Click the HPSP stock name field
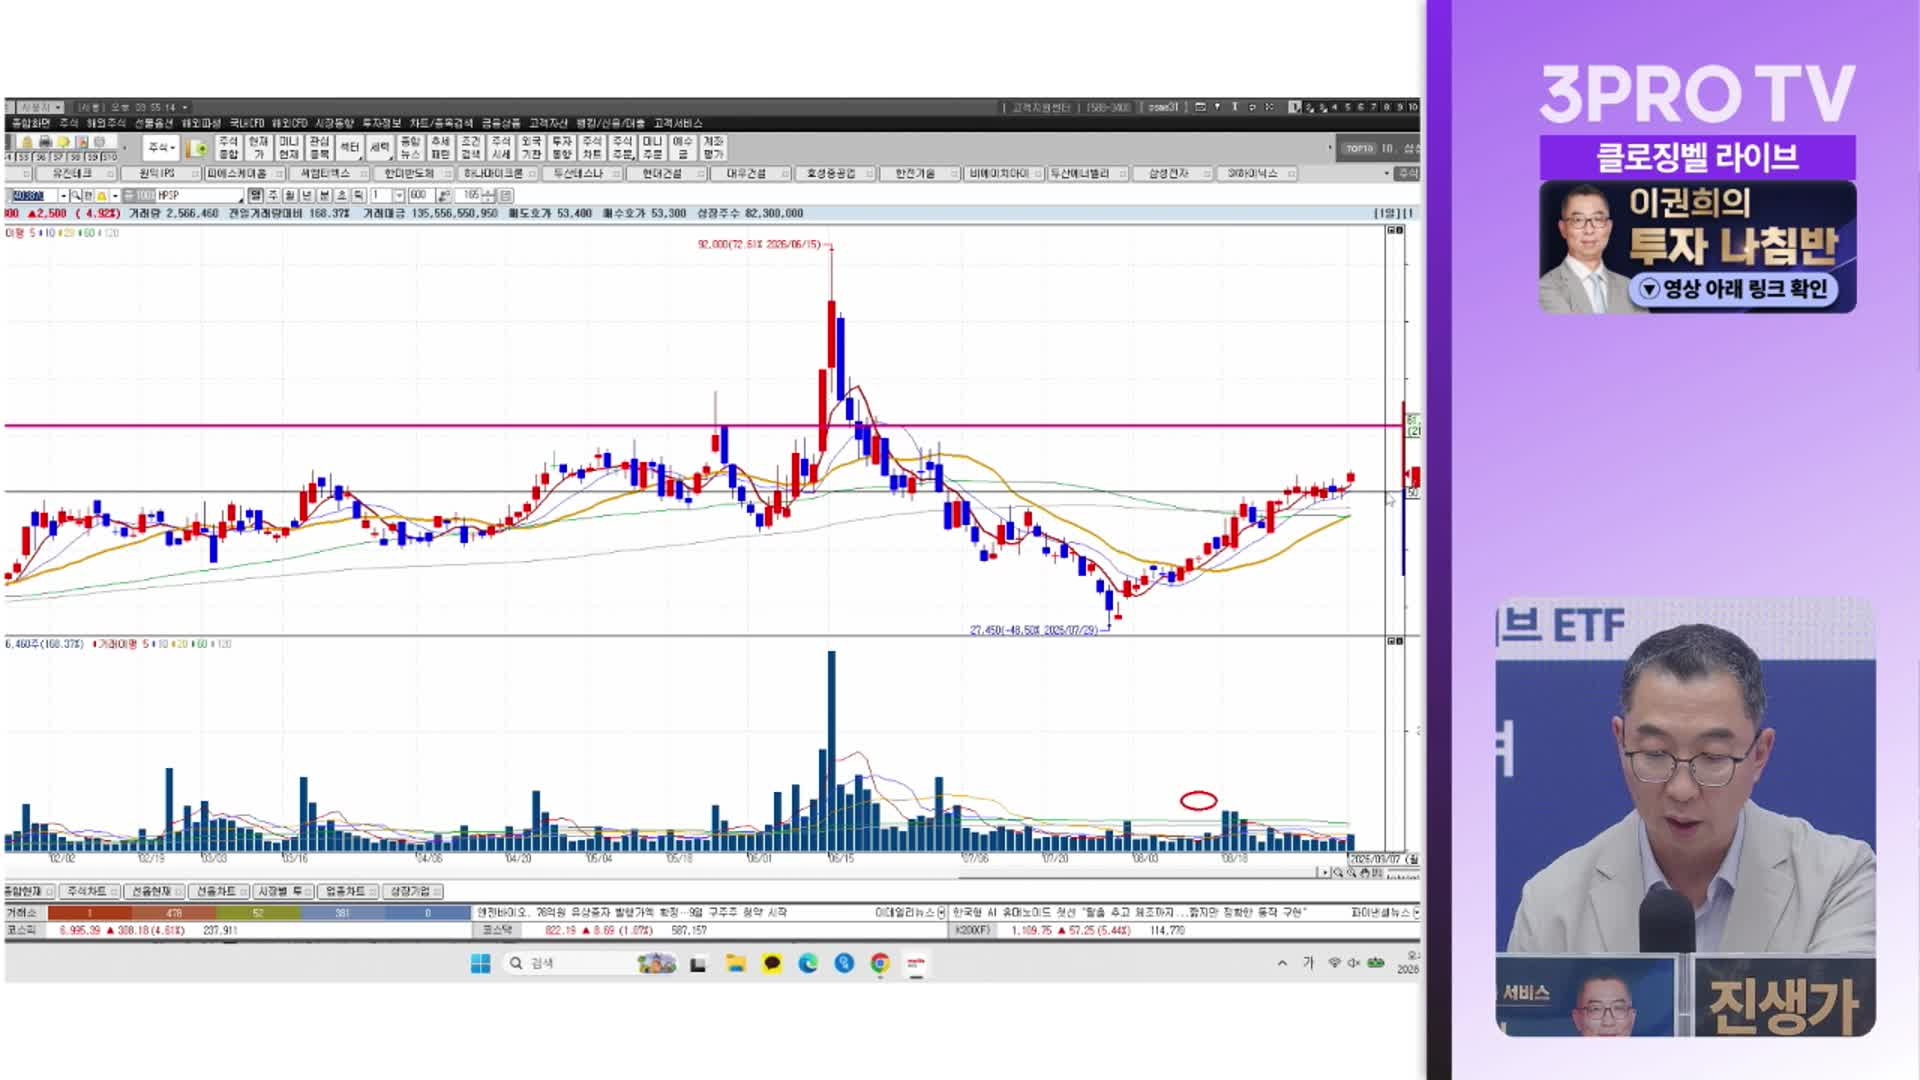The image size is (1920, 1080). pyautogui.click(x=198, y=196)
